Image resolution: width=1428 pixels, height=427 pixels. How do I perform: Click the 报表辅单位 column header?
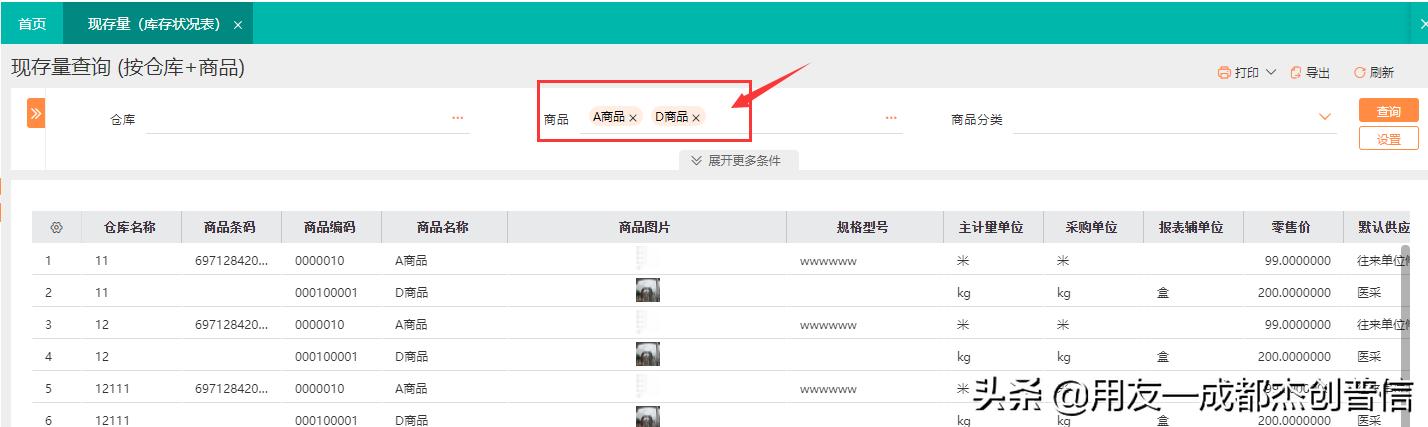pos(1193,227)
